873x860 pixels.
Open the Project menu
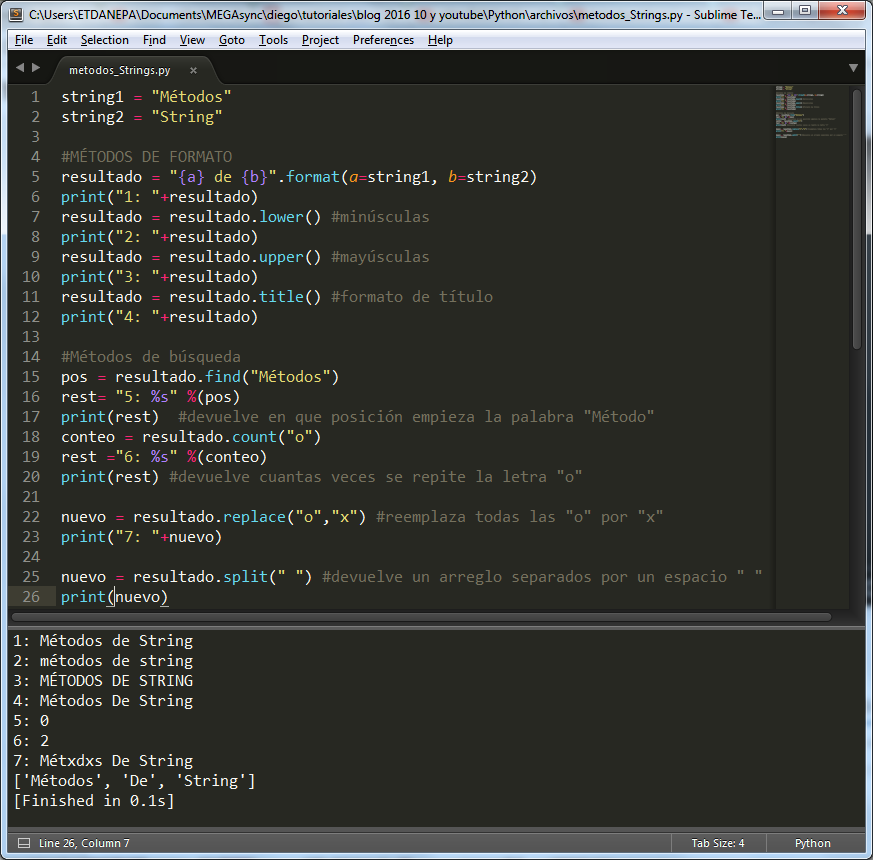click(320, 40)
